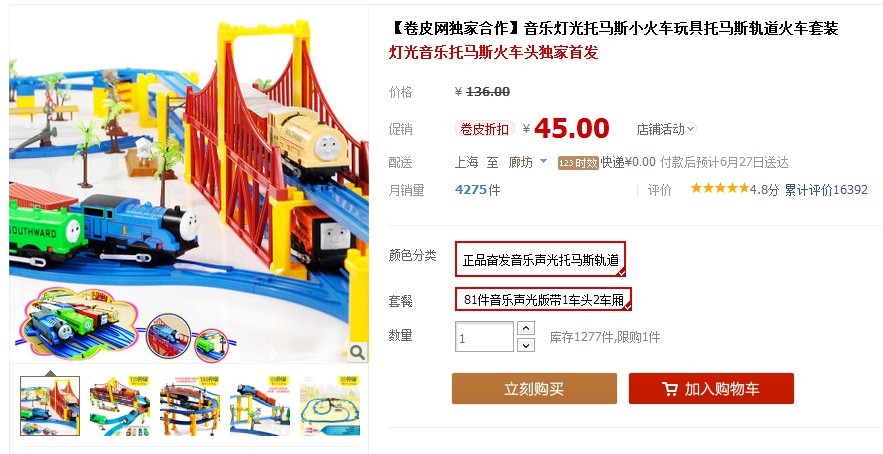This screenshot has width=883, height=454.
Task: Click the 123时效 delivery badge
Action: click(578, 163)
